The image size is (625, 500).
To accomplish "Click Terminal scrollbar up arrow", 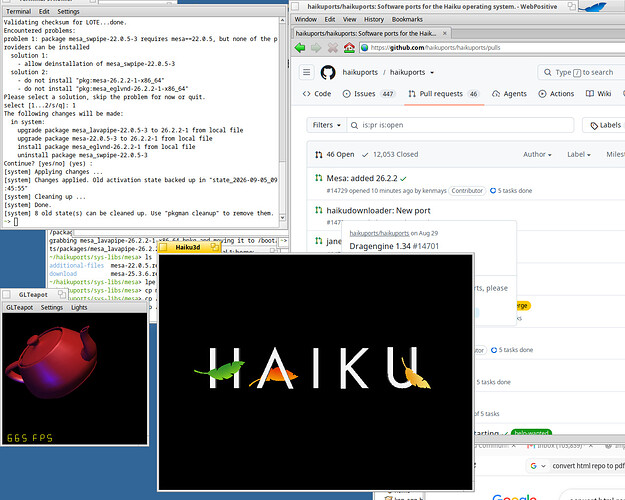I will click(x=282, y=20).
